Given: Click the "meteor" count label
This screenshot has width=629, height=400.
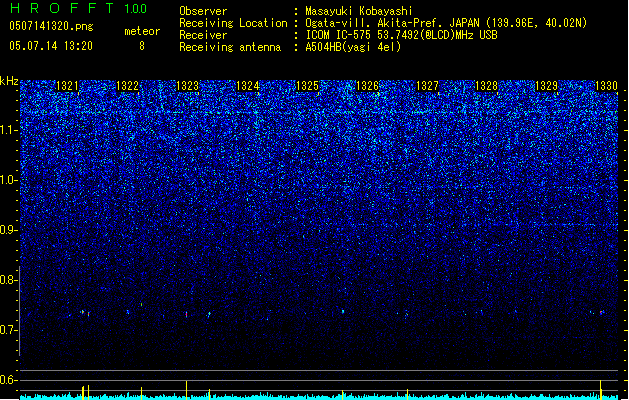Looking at the screenshot, I should 142,31.
